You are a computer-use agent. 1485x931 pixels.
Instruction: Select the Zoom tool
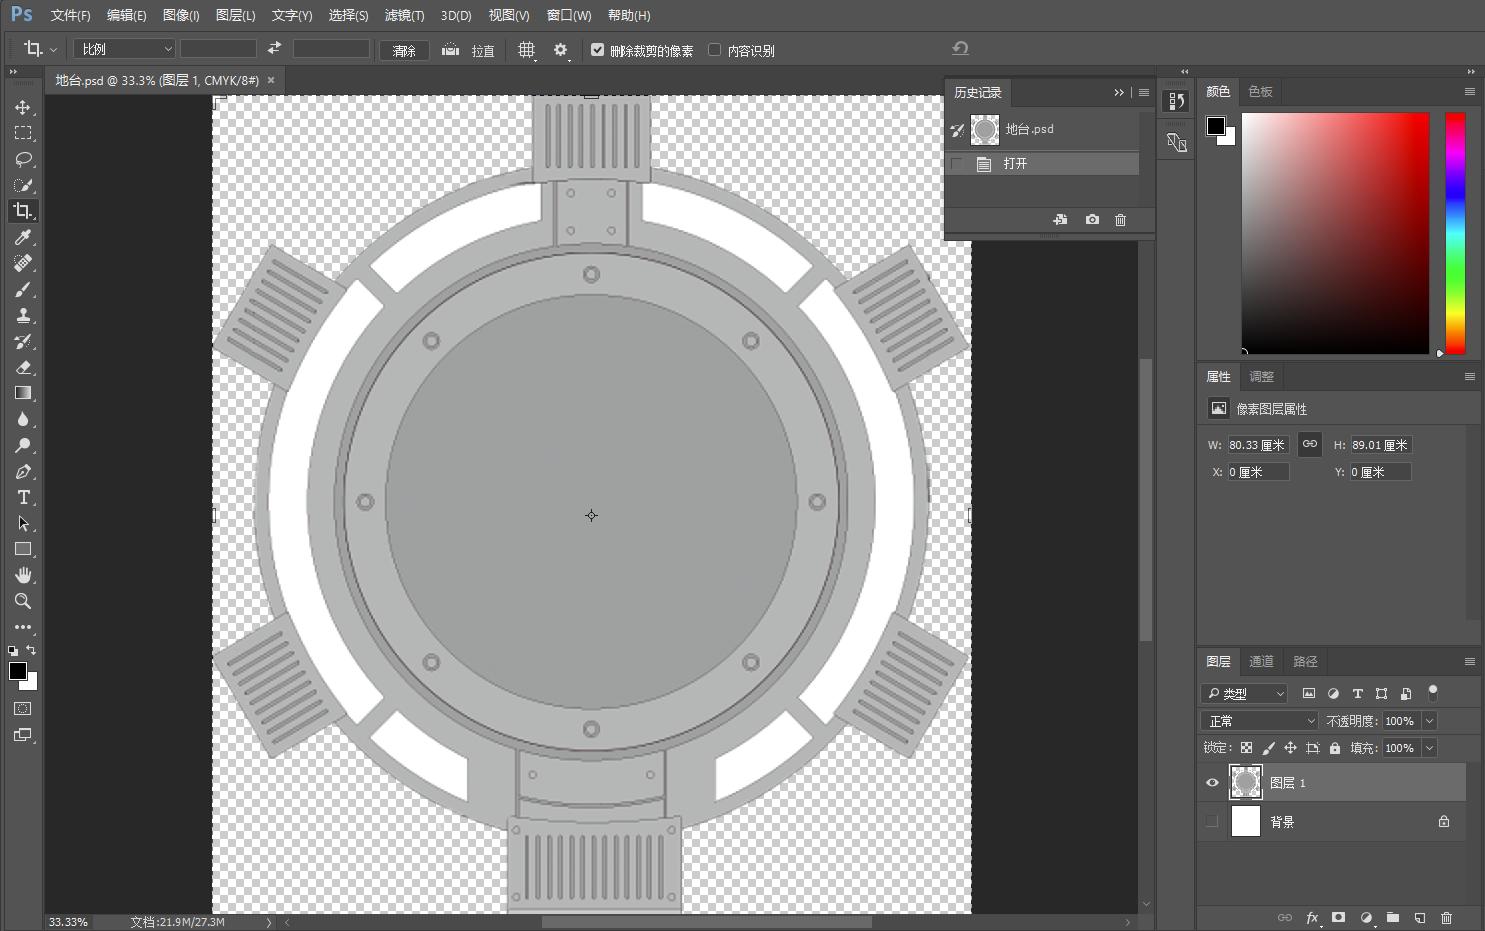pos(23,601)
